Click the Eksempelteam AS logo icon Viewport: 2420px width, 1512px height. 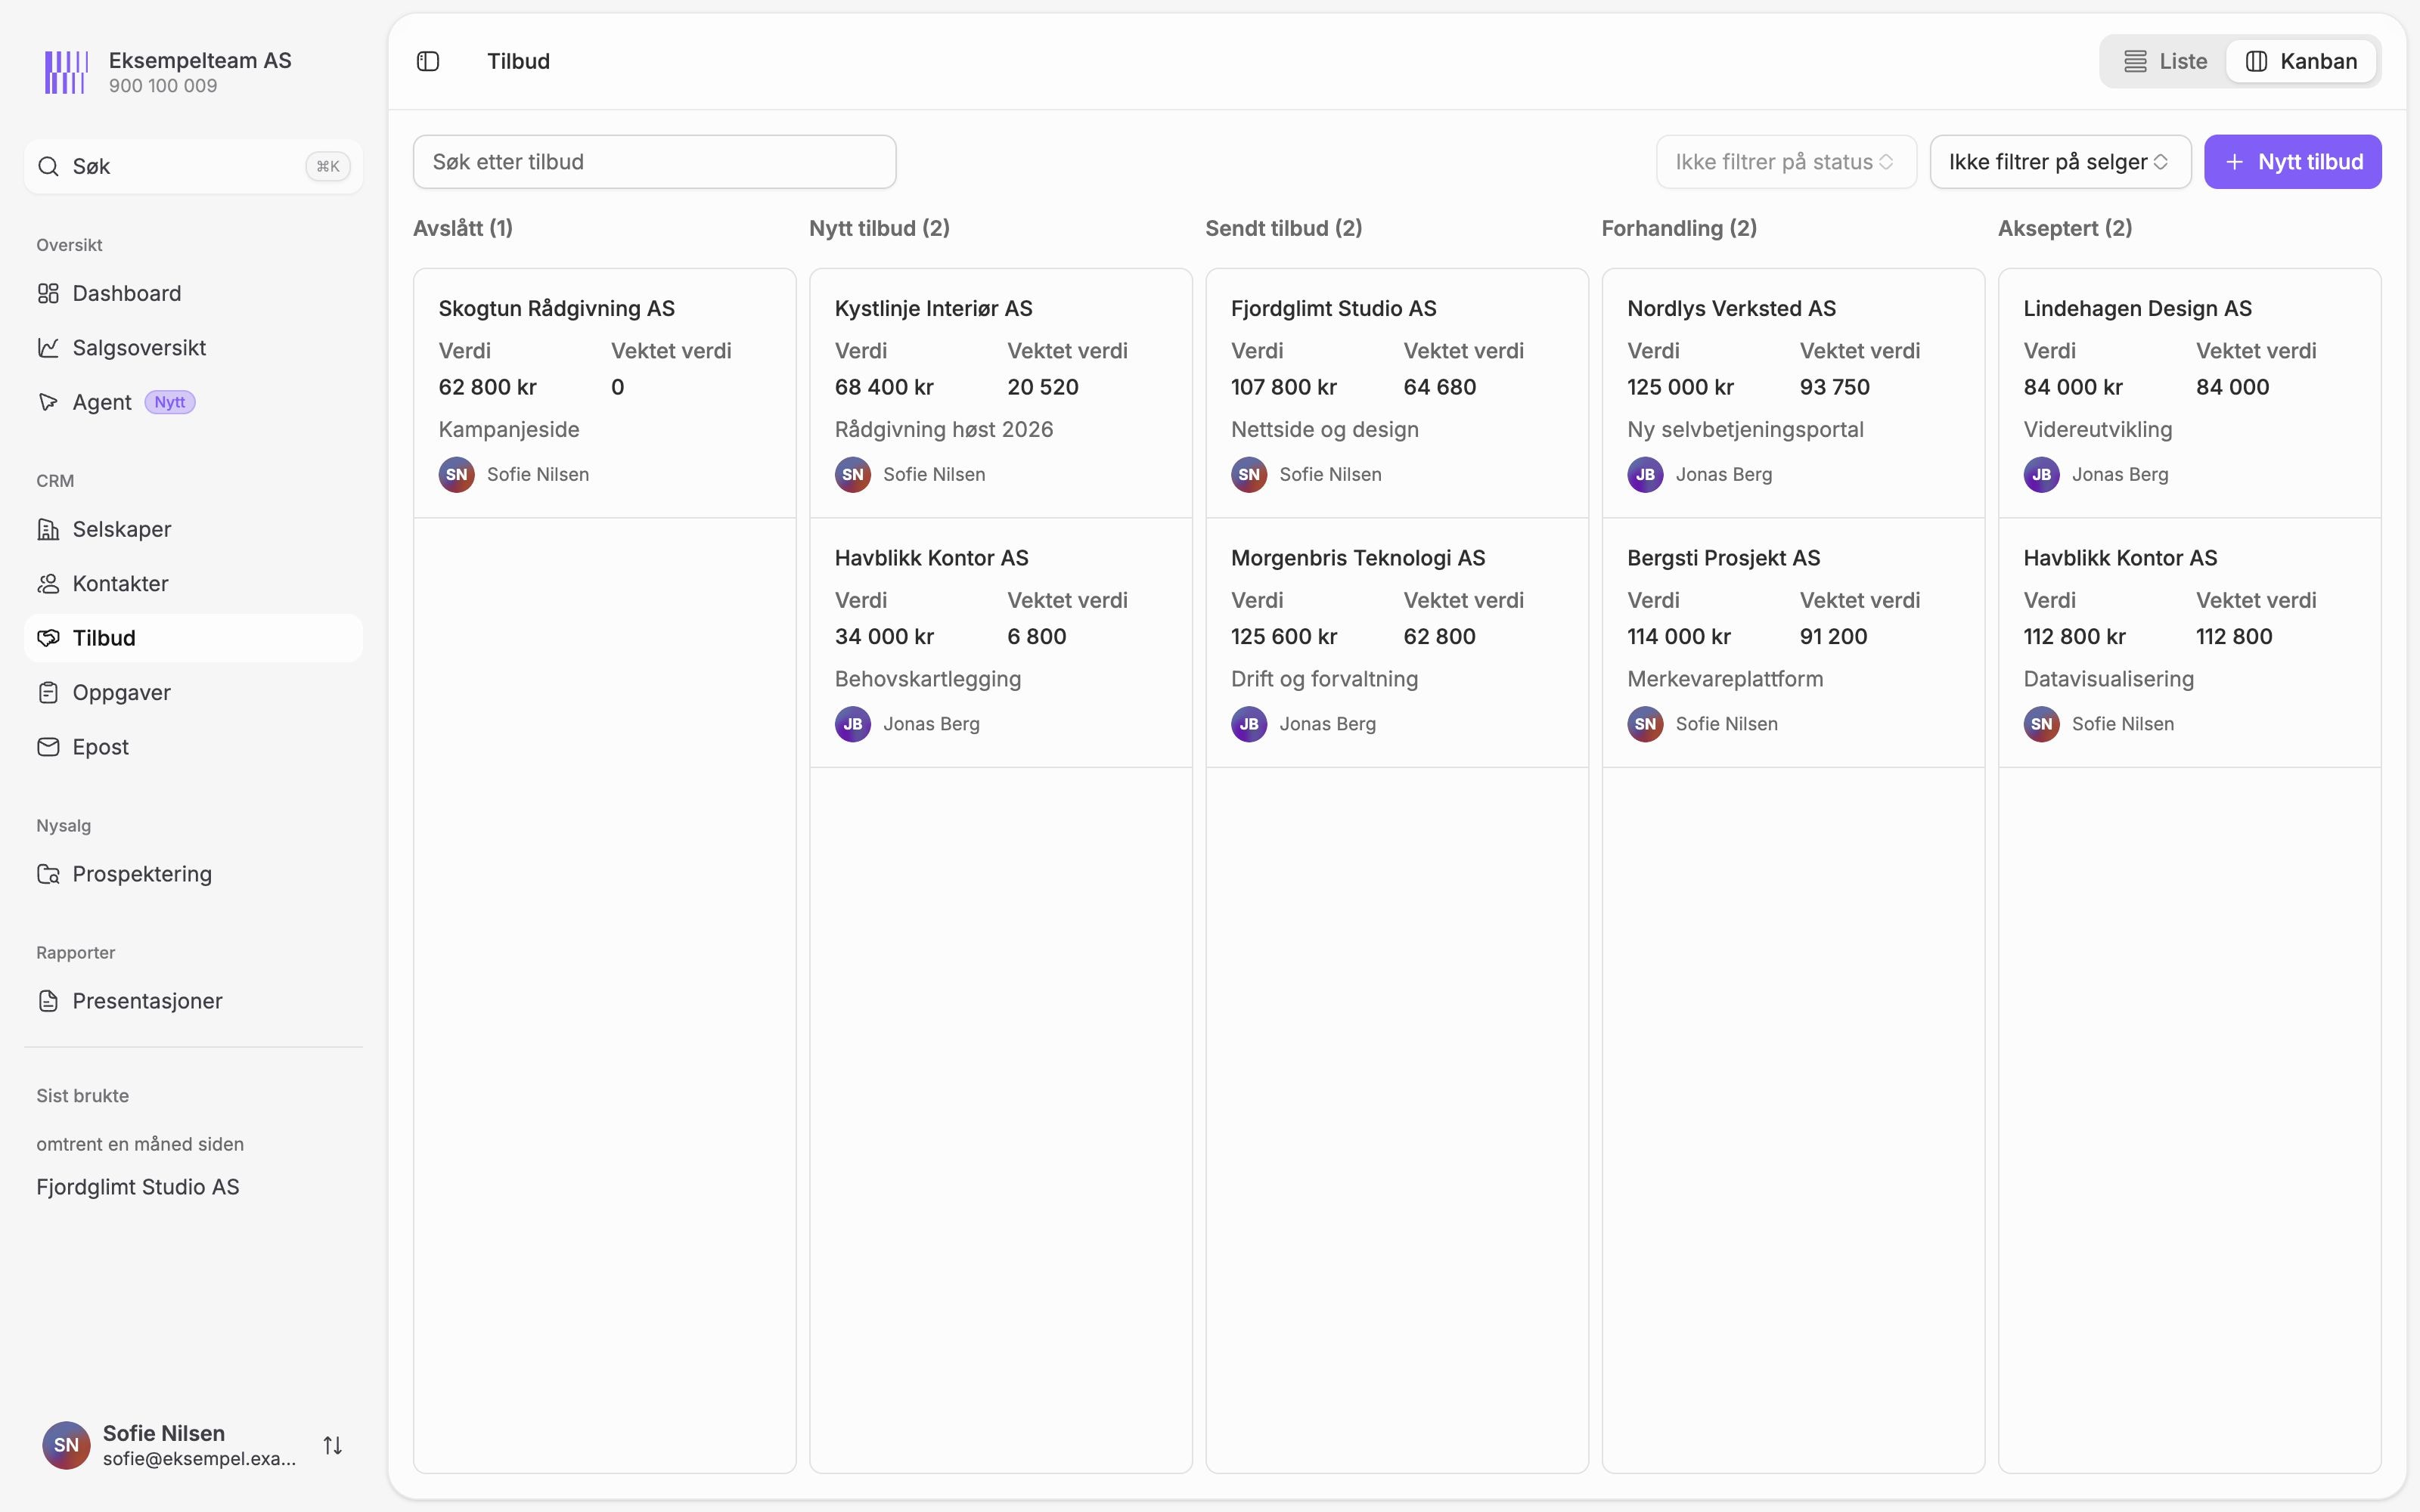66,72
